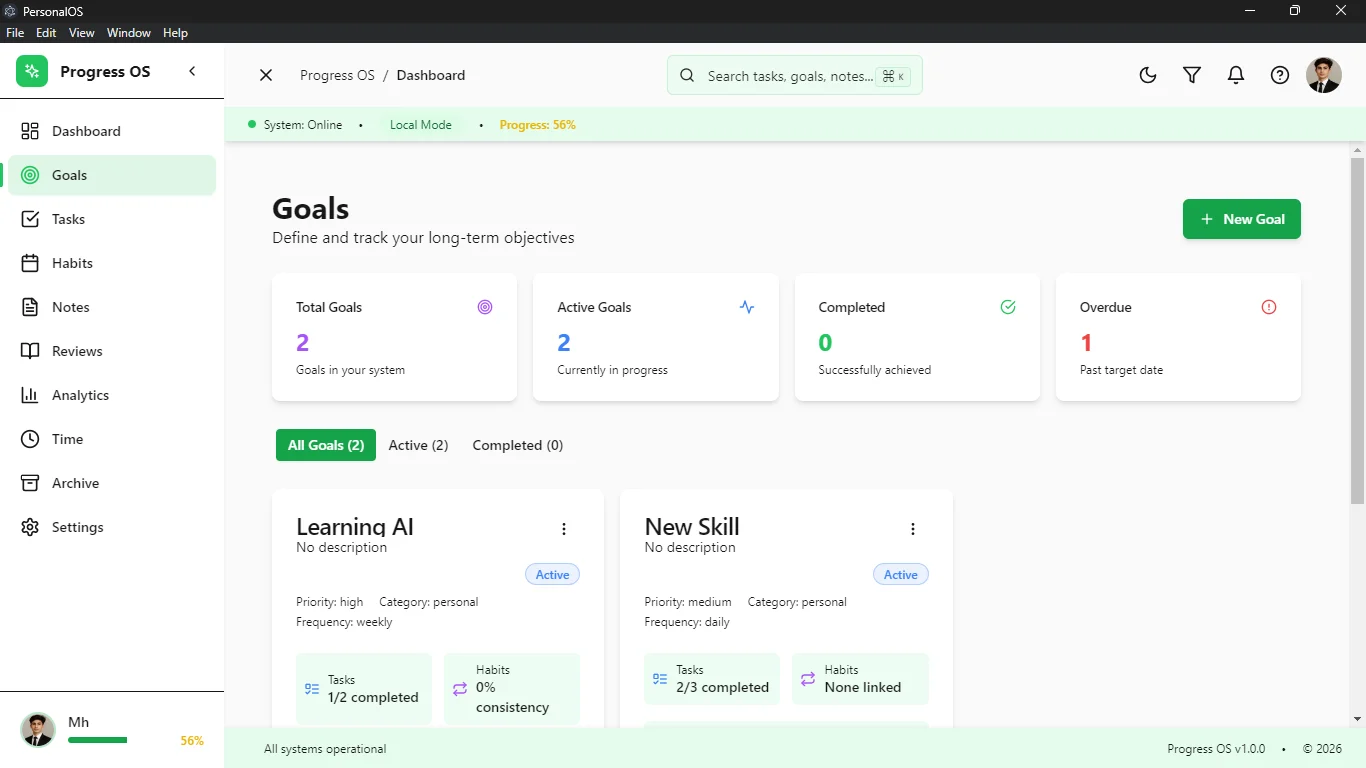This screenshot has width=1366, height=768.
Task: Open the Help menu in menu bar
Action: 175,33
